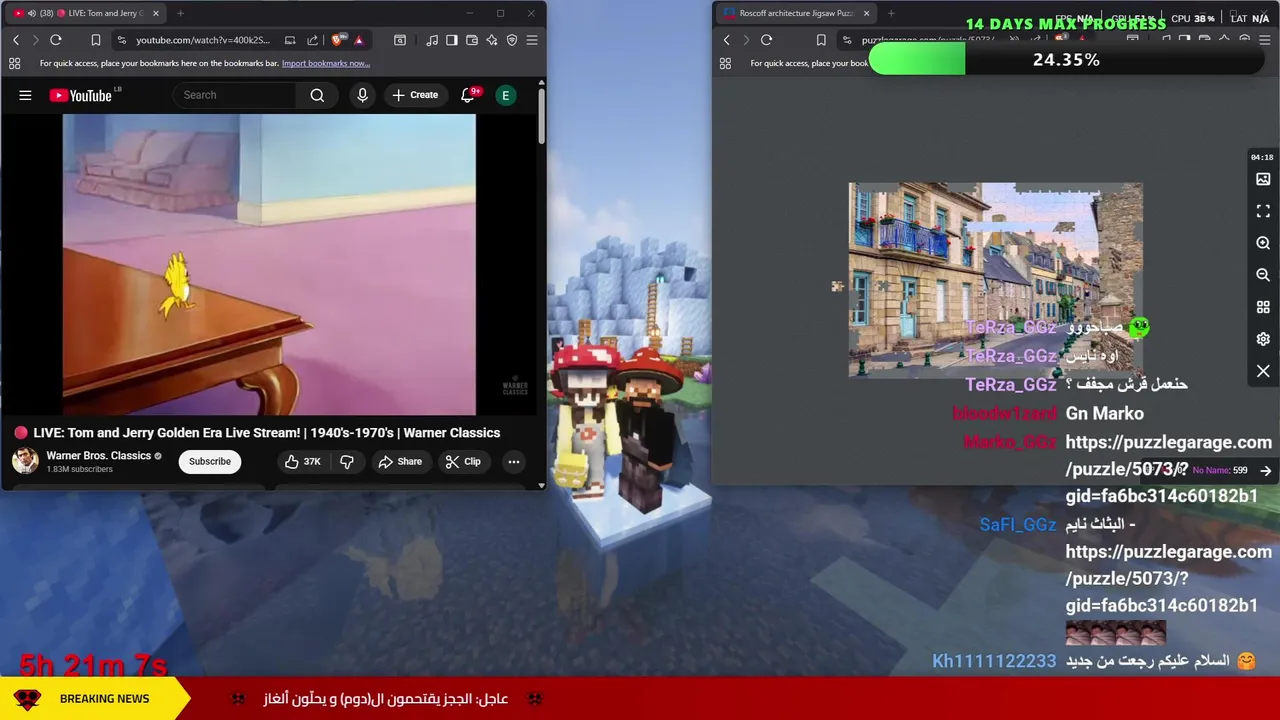Close the Roscoff architecture puzzle tab
The image size is (1280, 720).
point(866,13)
